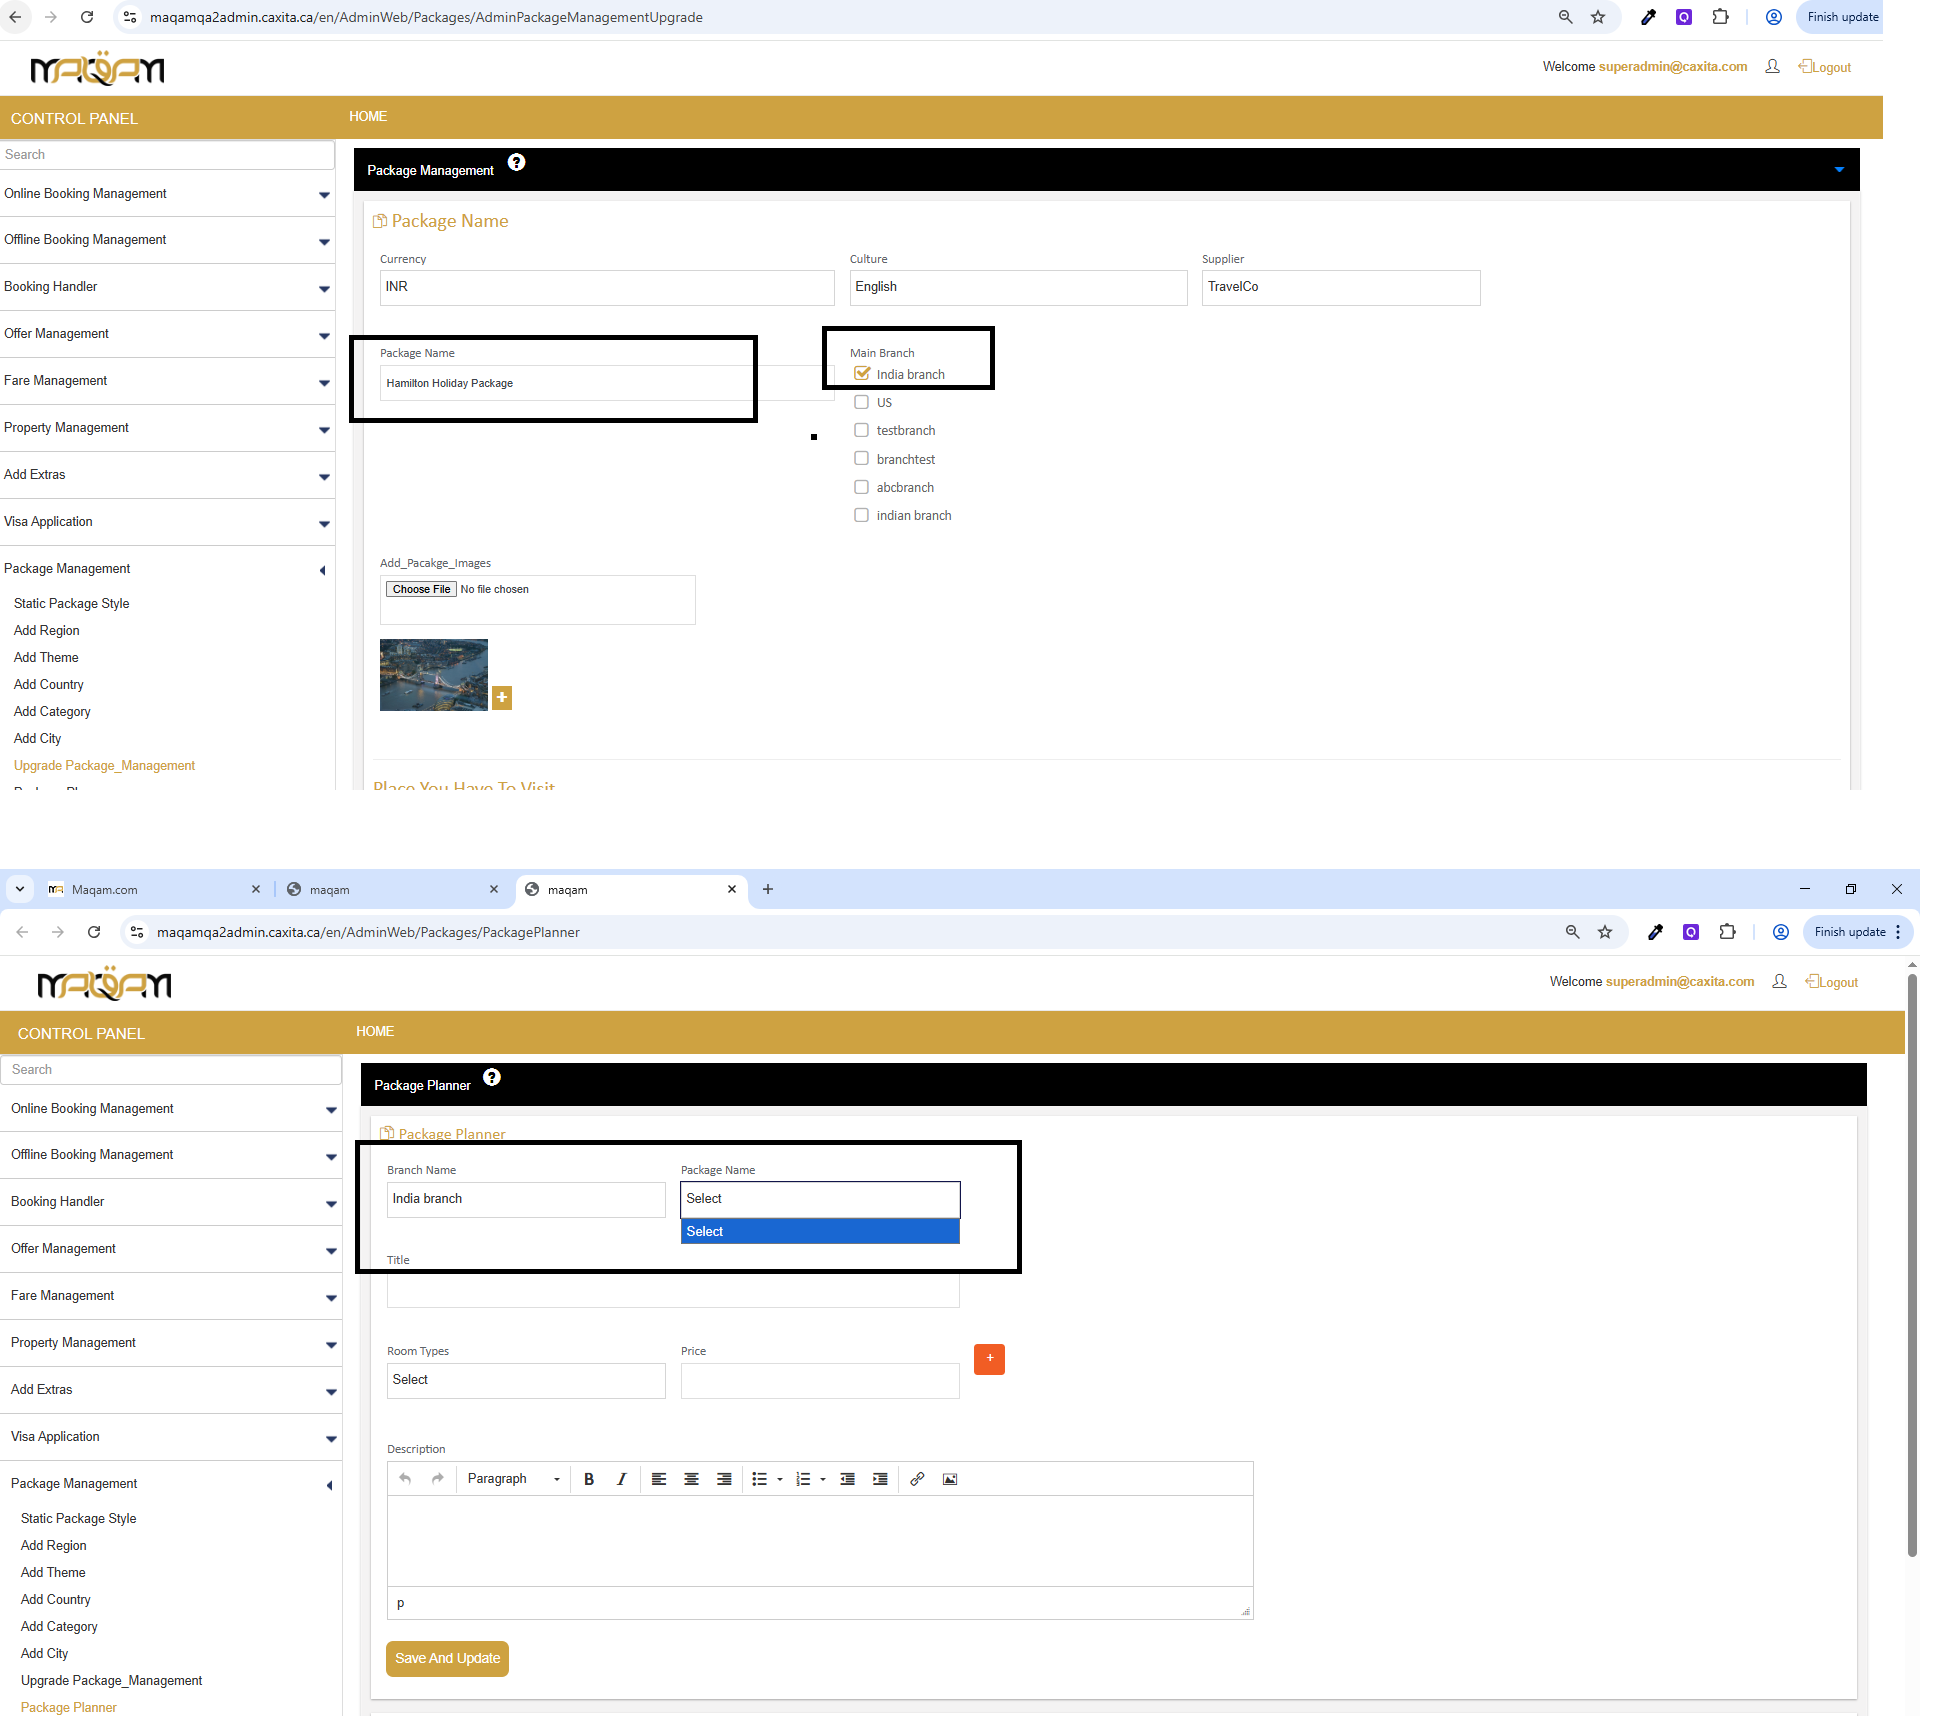Click Bold icon in Description editor
Viewport: 1940px width, 1716px height.
(589, 1479)
